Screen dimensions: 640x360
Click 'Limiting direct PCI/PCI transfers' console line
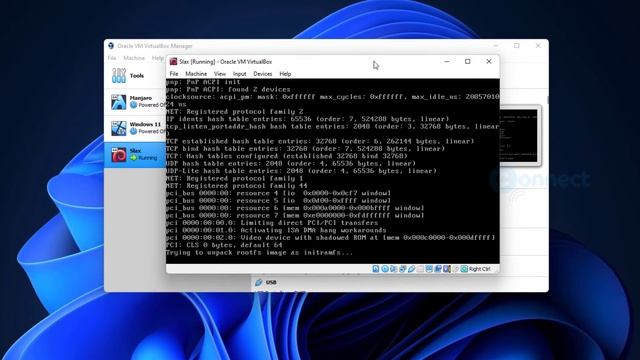point(272,223)
